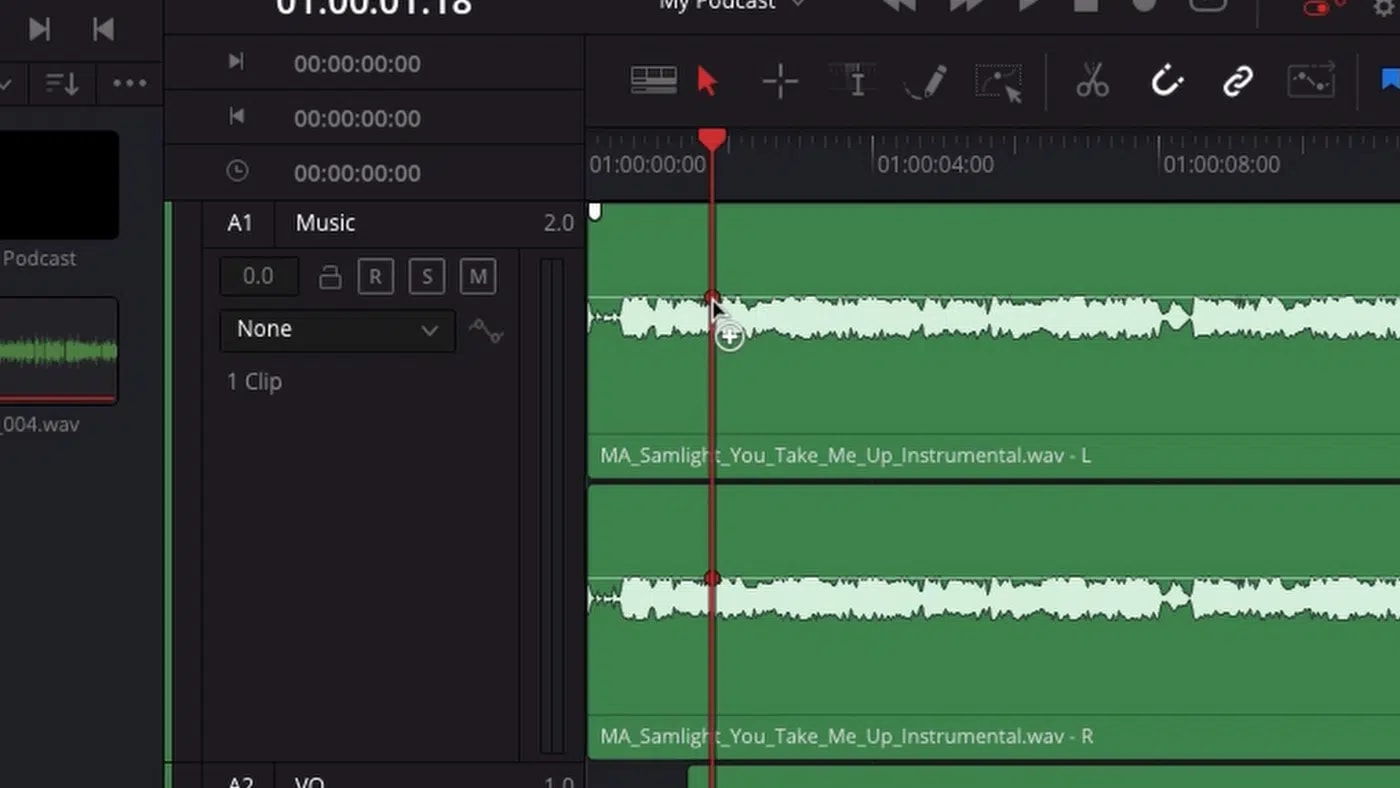Click the 0.0 volume value field
This screenshot has width=1400, height=788.
click(258, 276)
